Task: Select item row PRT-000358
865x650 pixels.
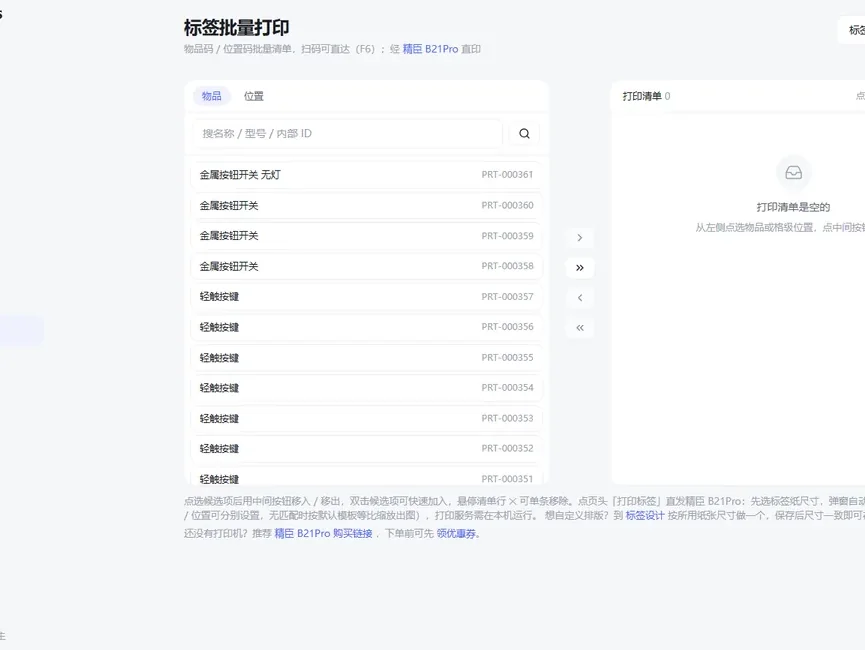Action: pyautogui.click(x=366, y=266)
